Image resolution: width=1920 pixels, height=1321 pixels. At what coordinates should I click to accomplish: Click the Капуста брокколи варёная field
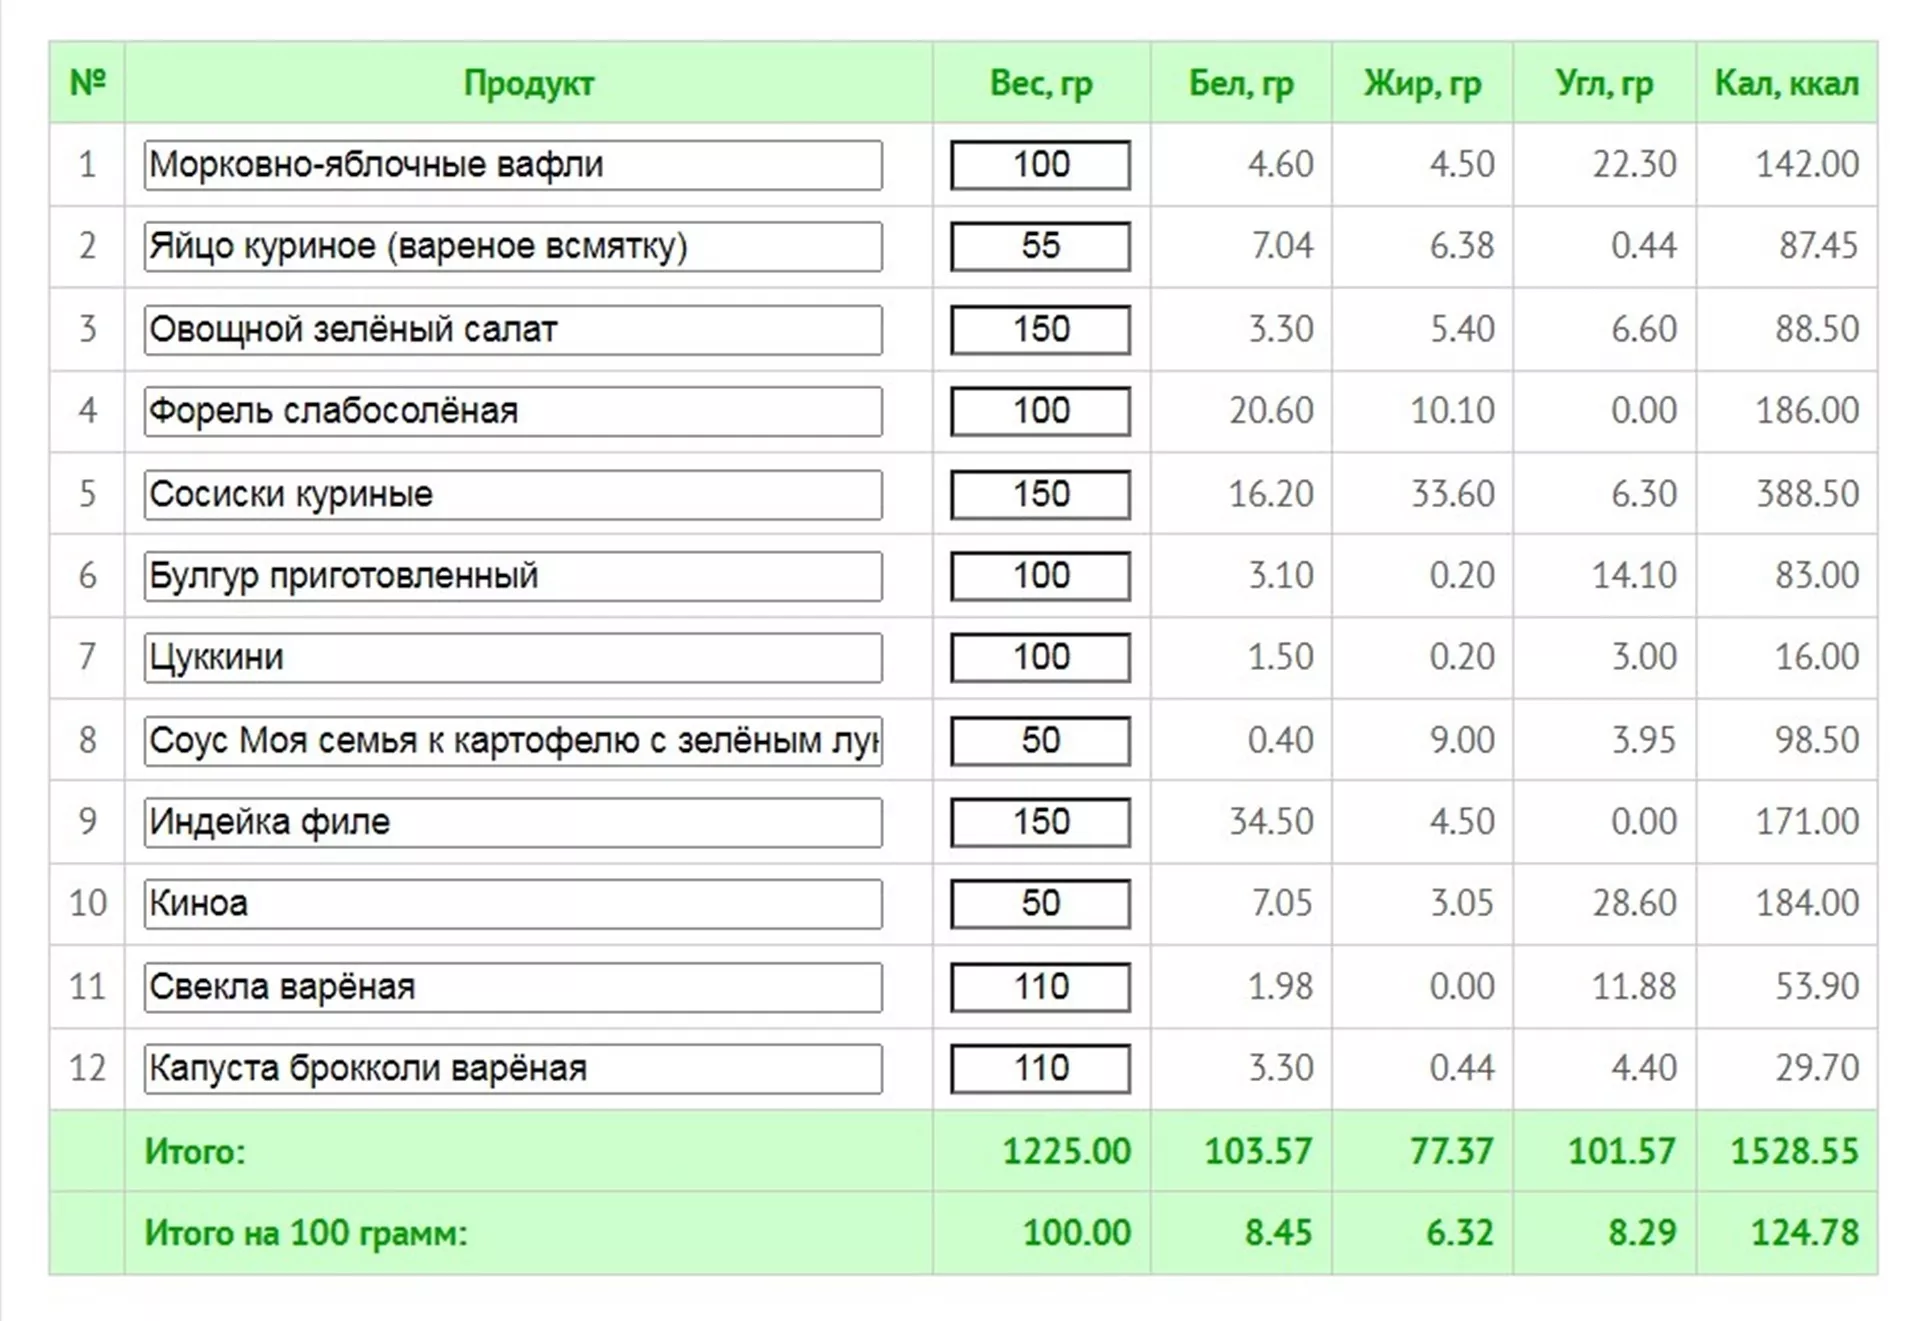pyautogui.click(x=512, y=1069)
